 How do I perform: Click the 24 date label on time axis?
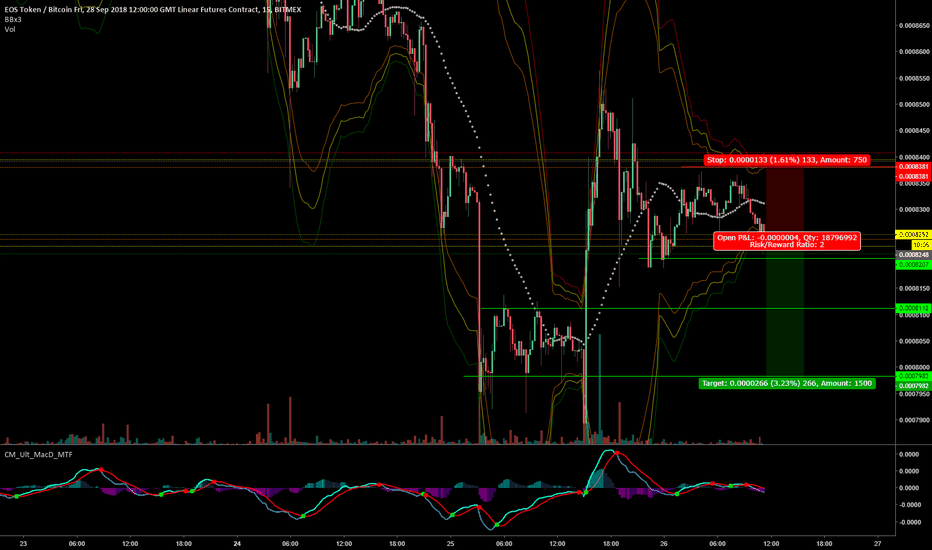[237, 543]
